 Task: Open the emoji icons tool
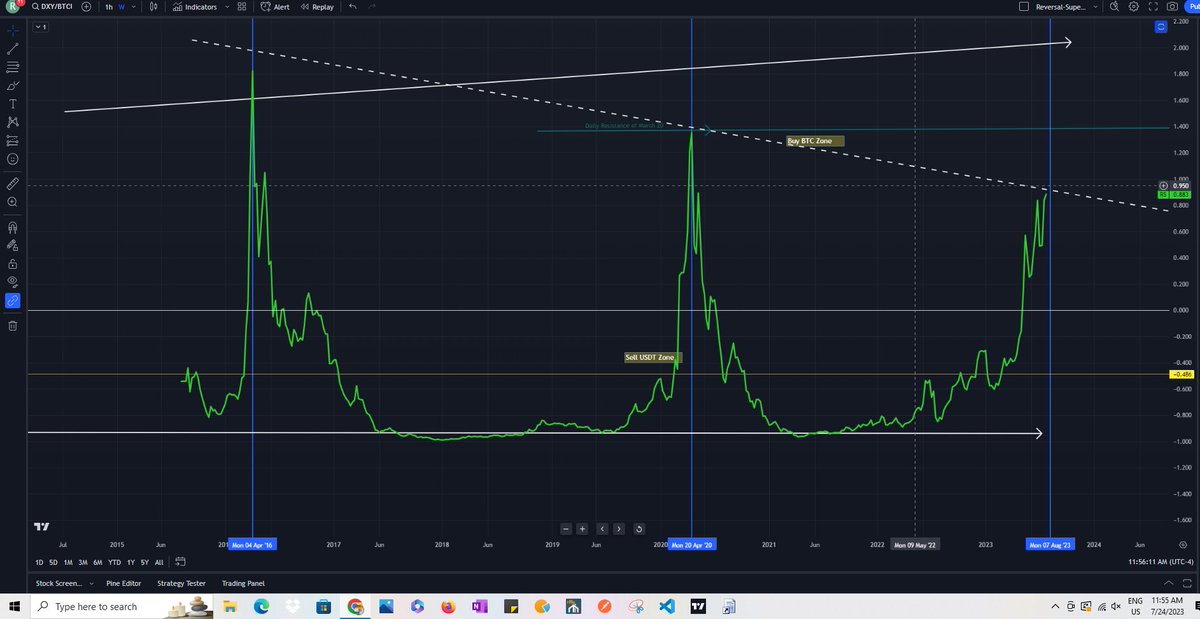12,159
